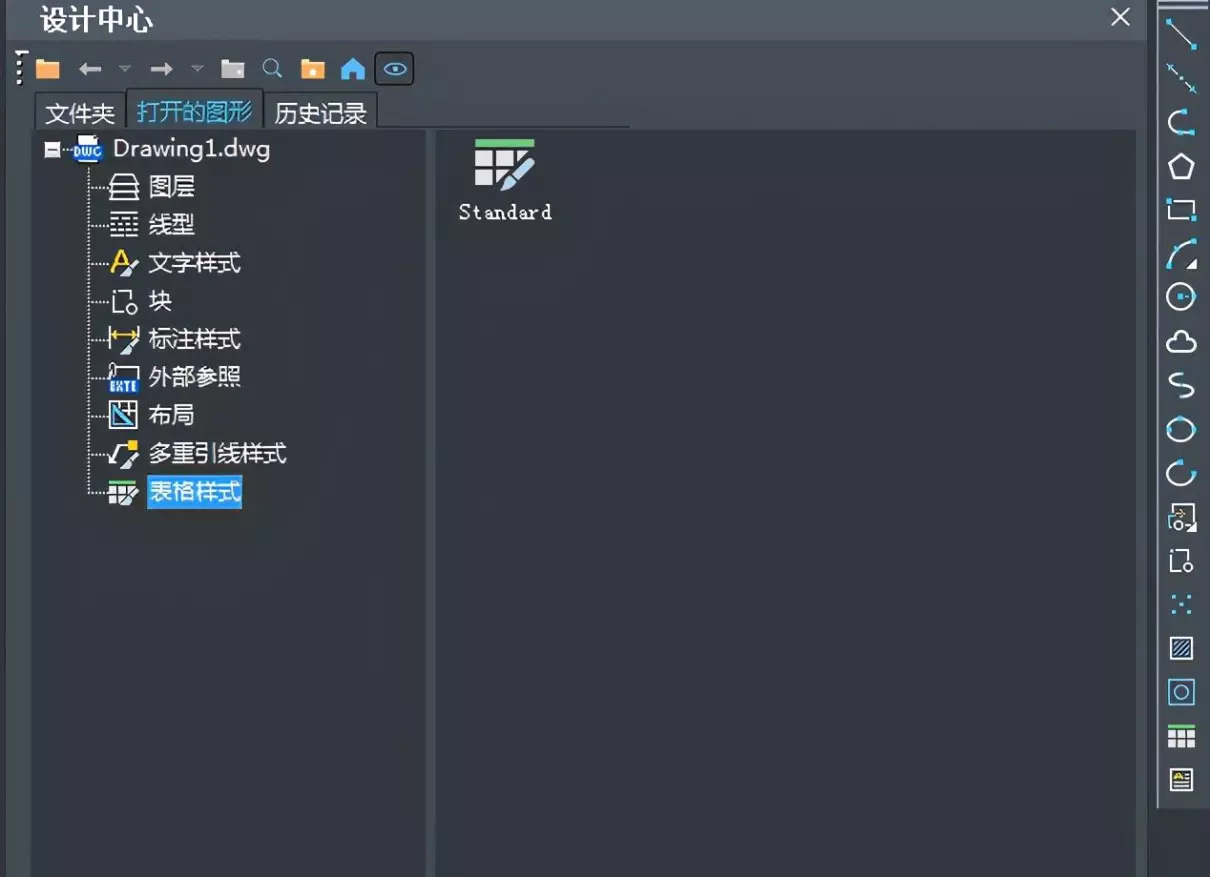This screenshot has height=877, width=1210.
Task: Open the Favorites folder icon
Action: (313, 69)
